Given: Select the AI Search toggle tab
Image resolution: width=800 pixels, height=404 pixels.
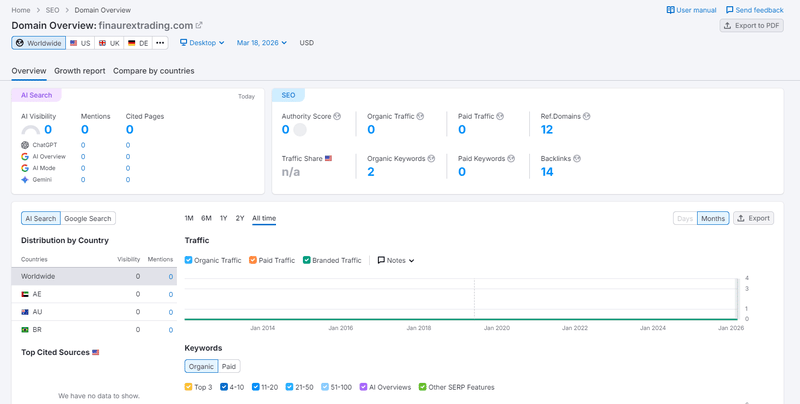Looking at the screenshot, I should pyautogui.click(x=41, y=218).
